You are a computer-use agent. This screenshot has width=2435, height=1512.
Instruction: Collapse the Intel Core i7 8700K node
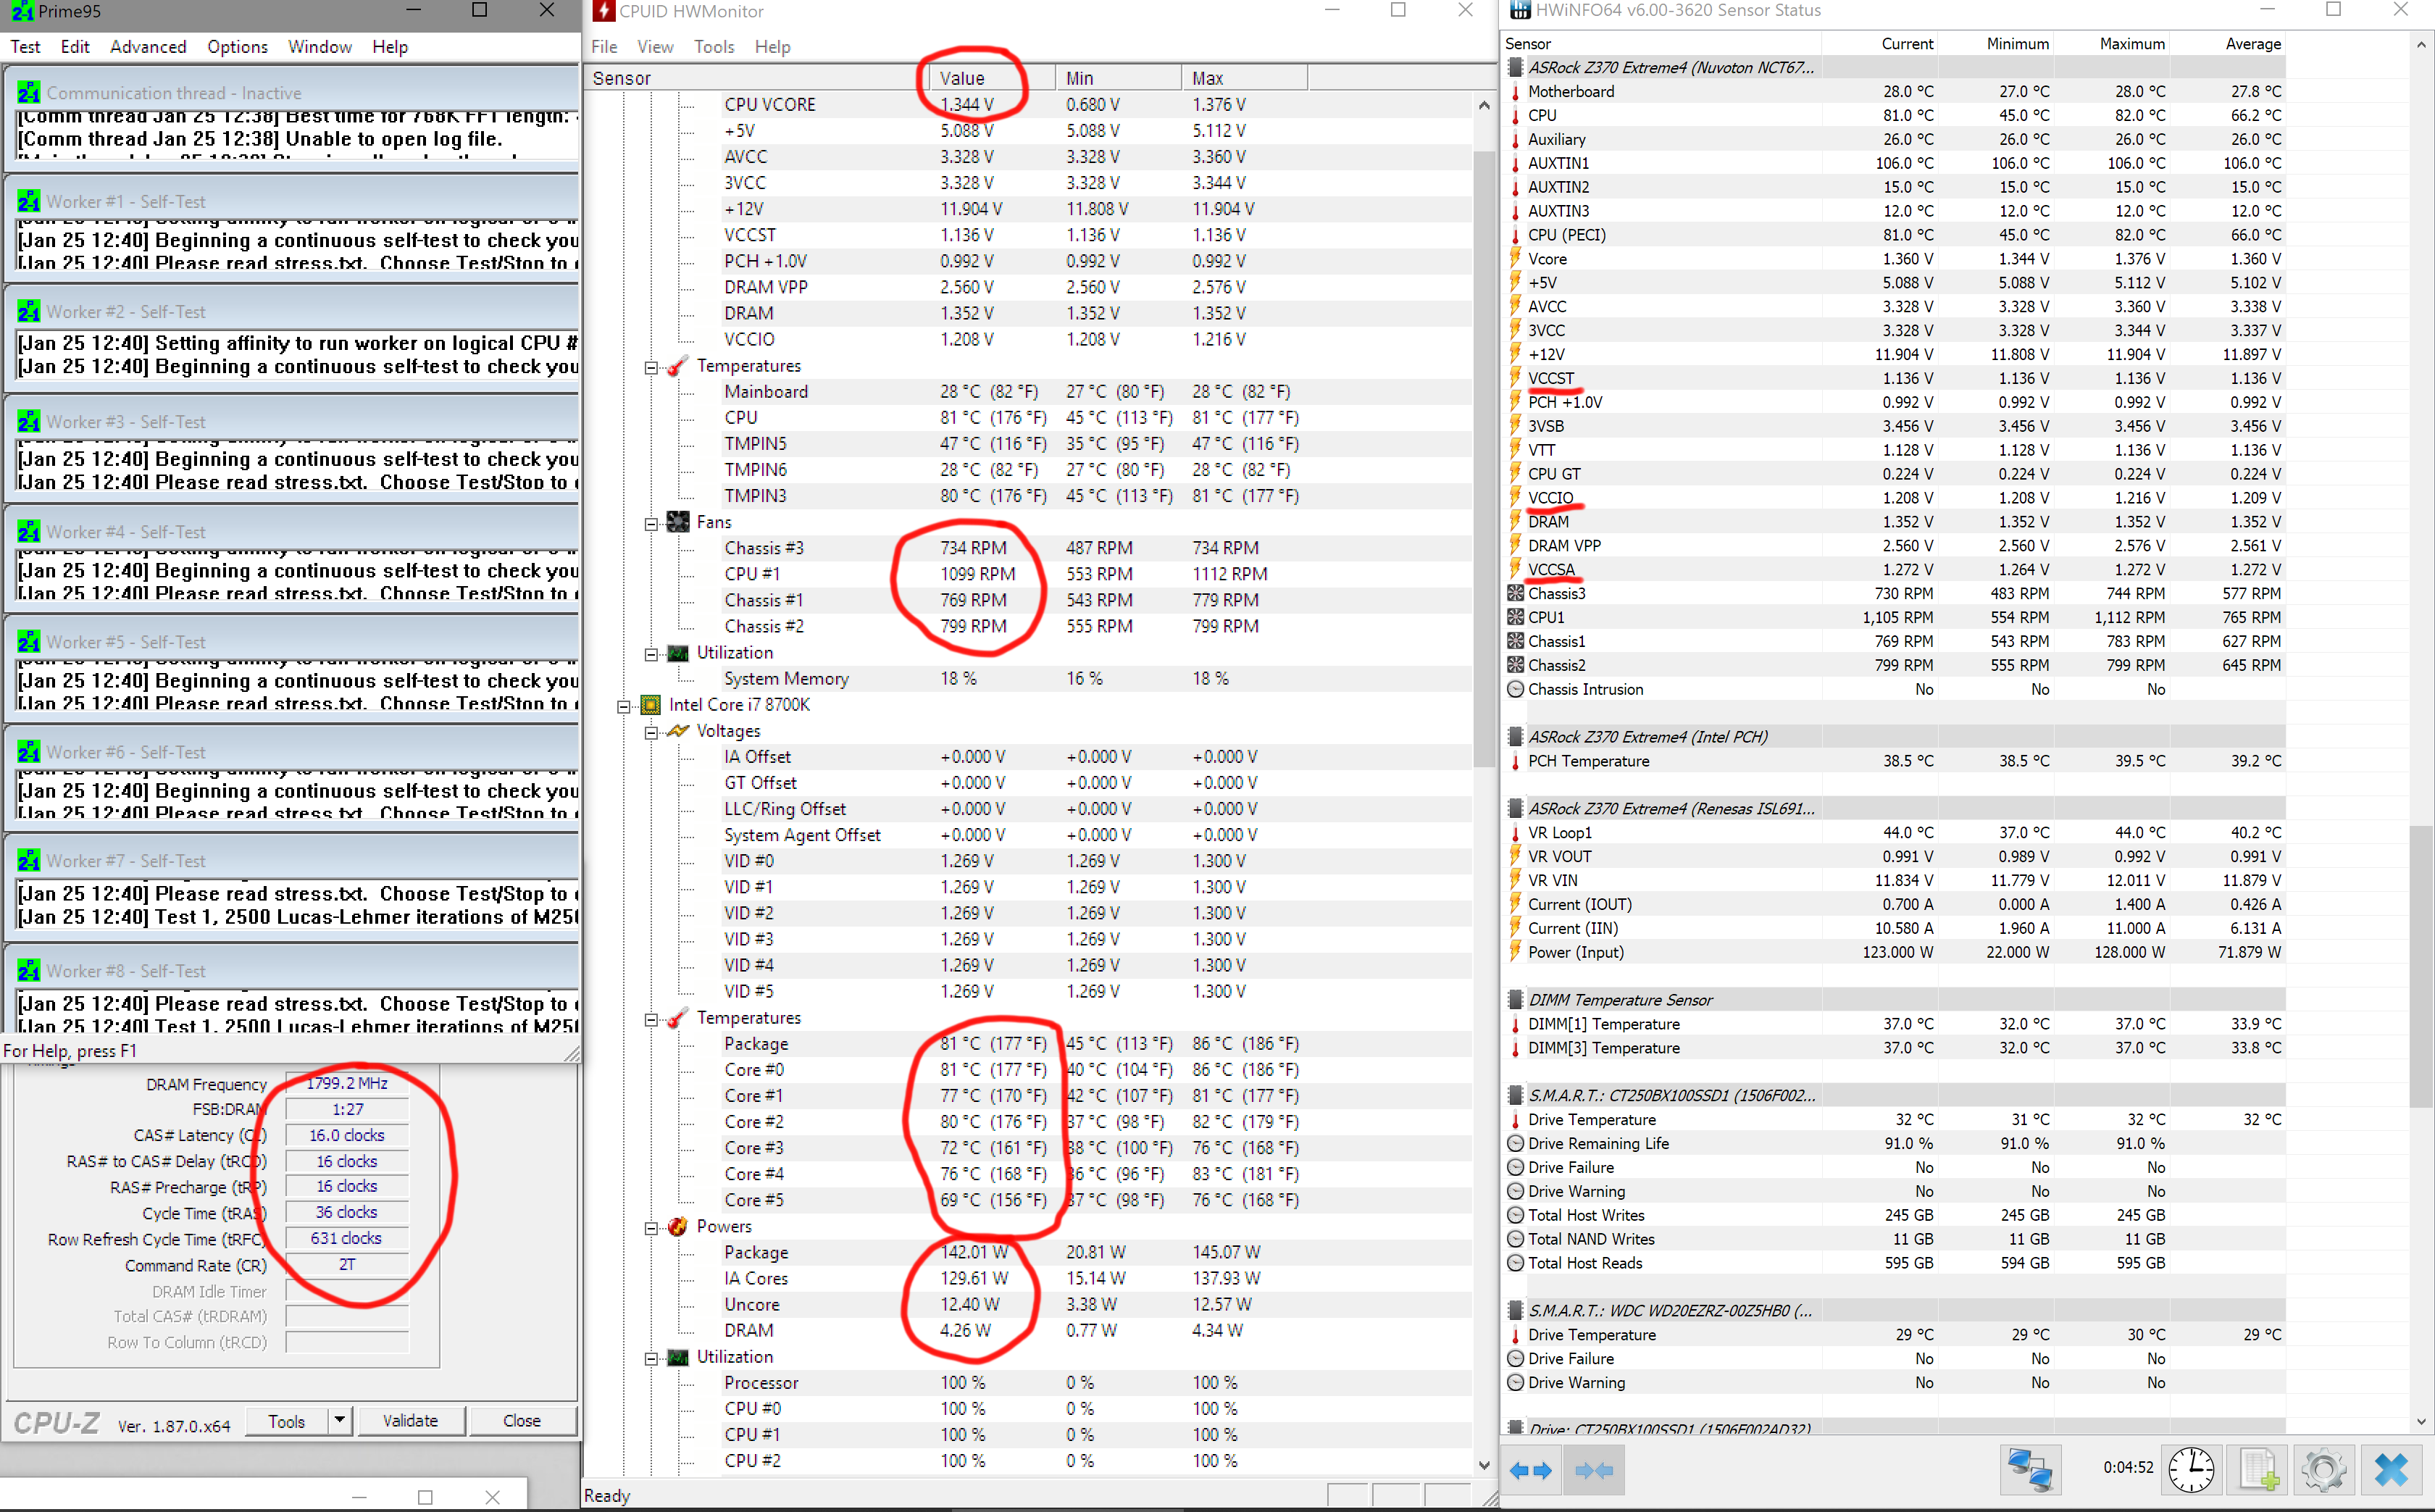point(623,706)
